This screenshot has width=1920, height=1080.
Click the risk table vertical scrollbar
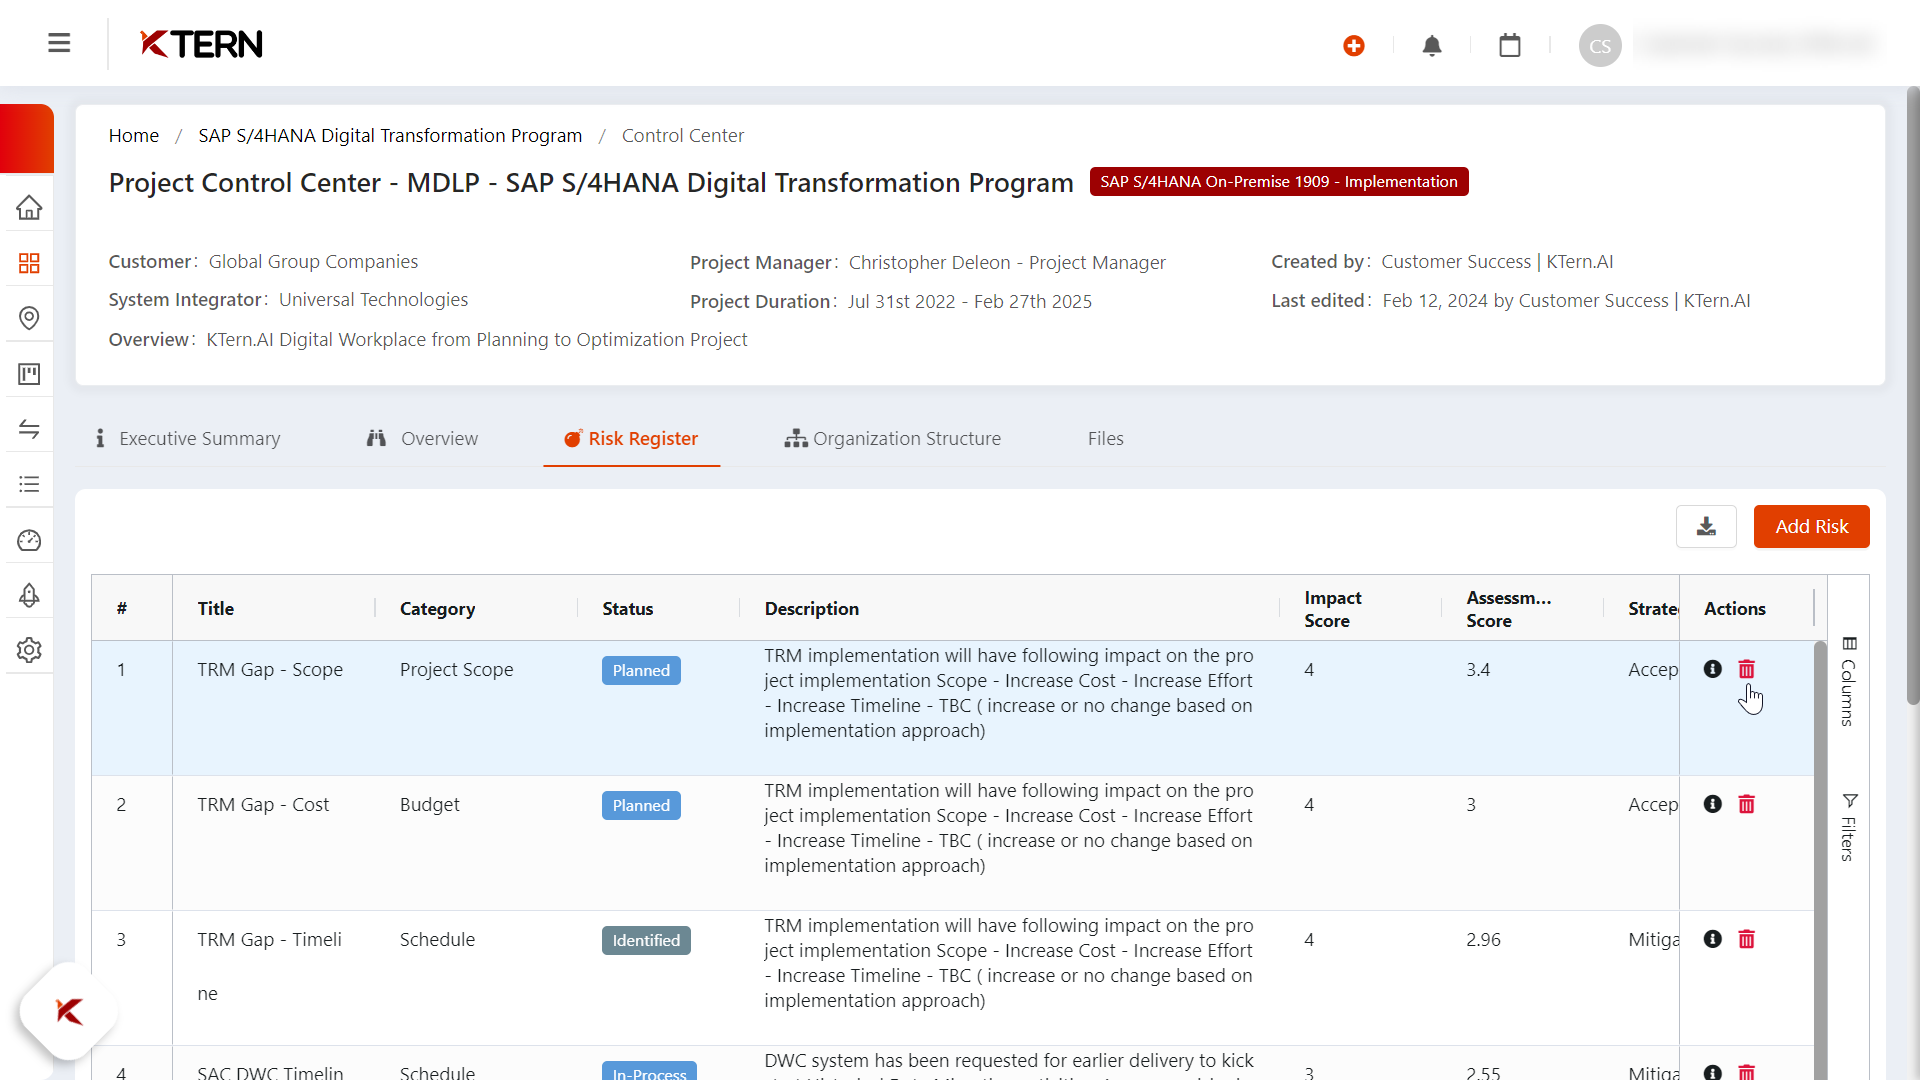1820,860
